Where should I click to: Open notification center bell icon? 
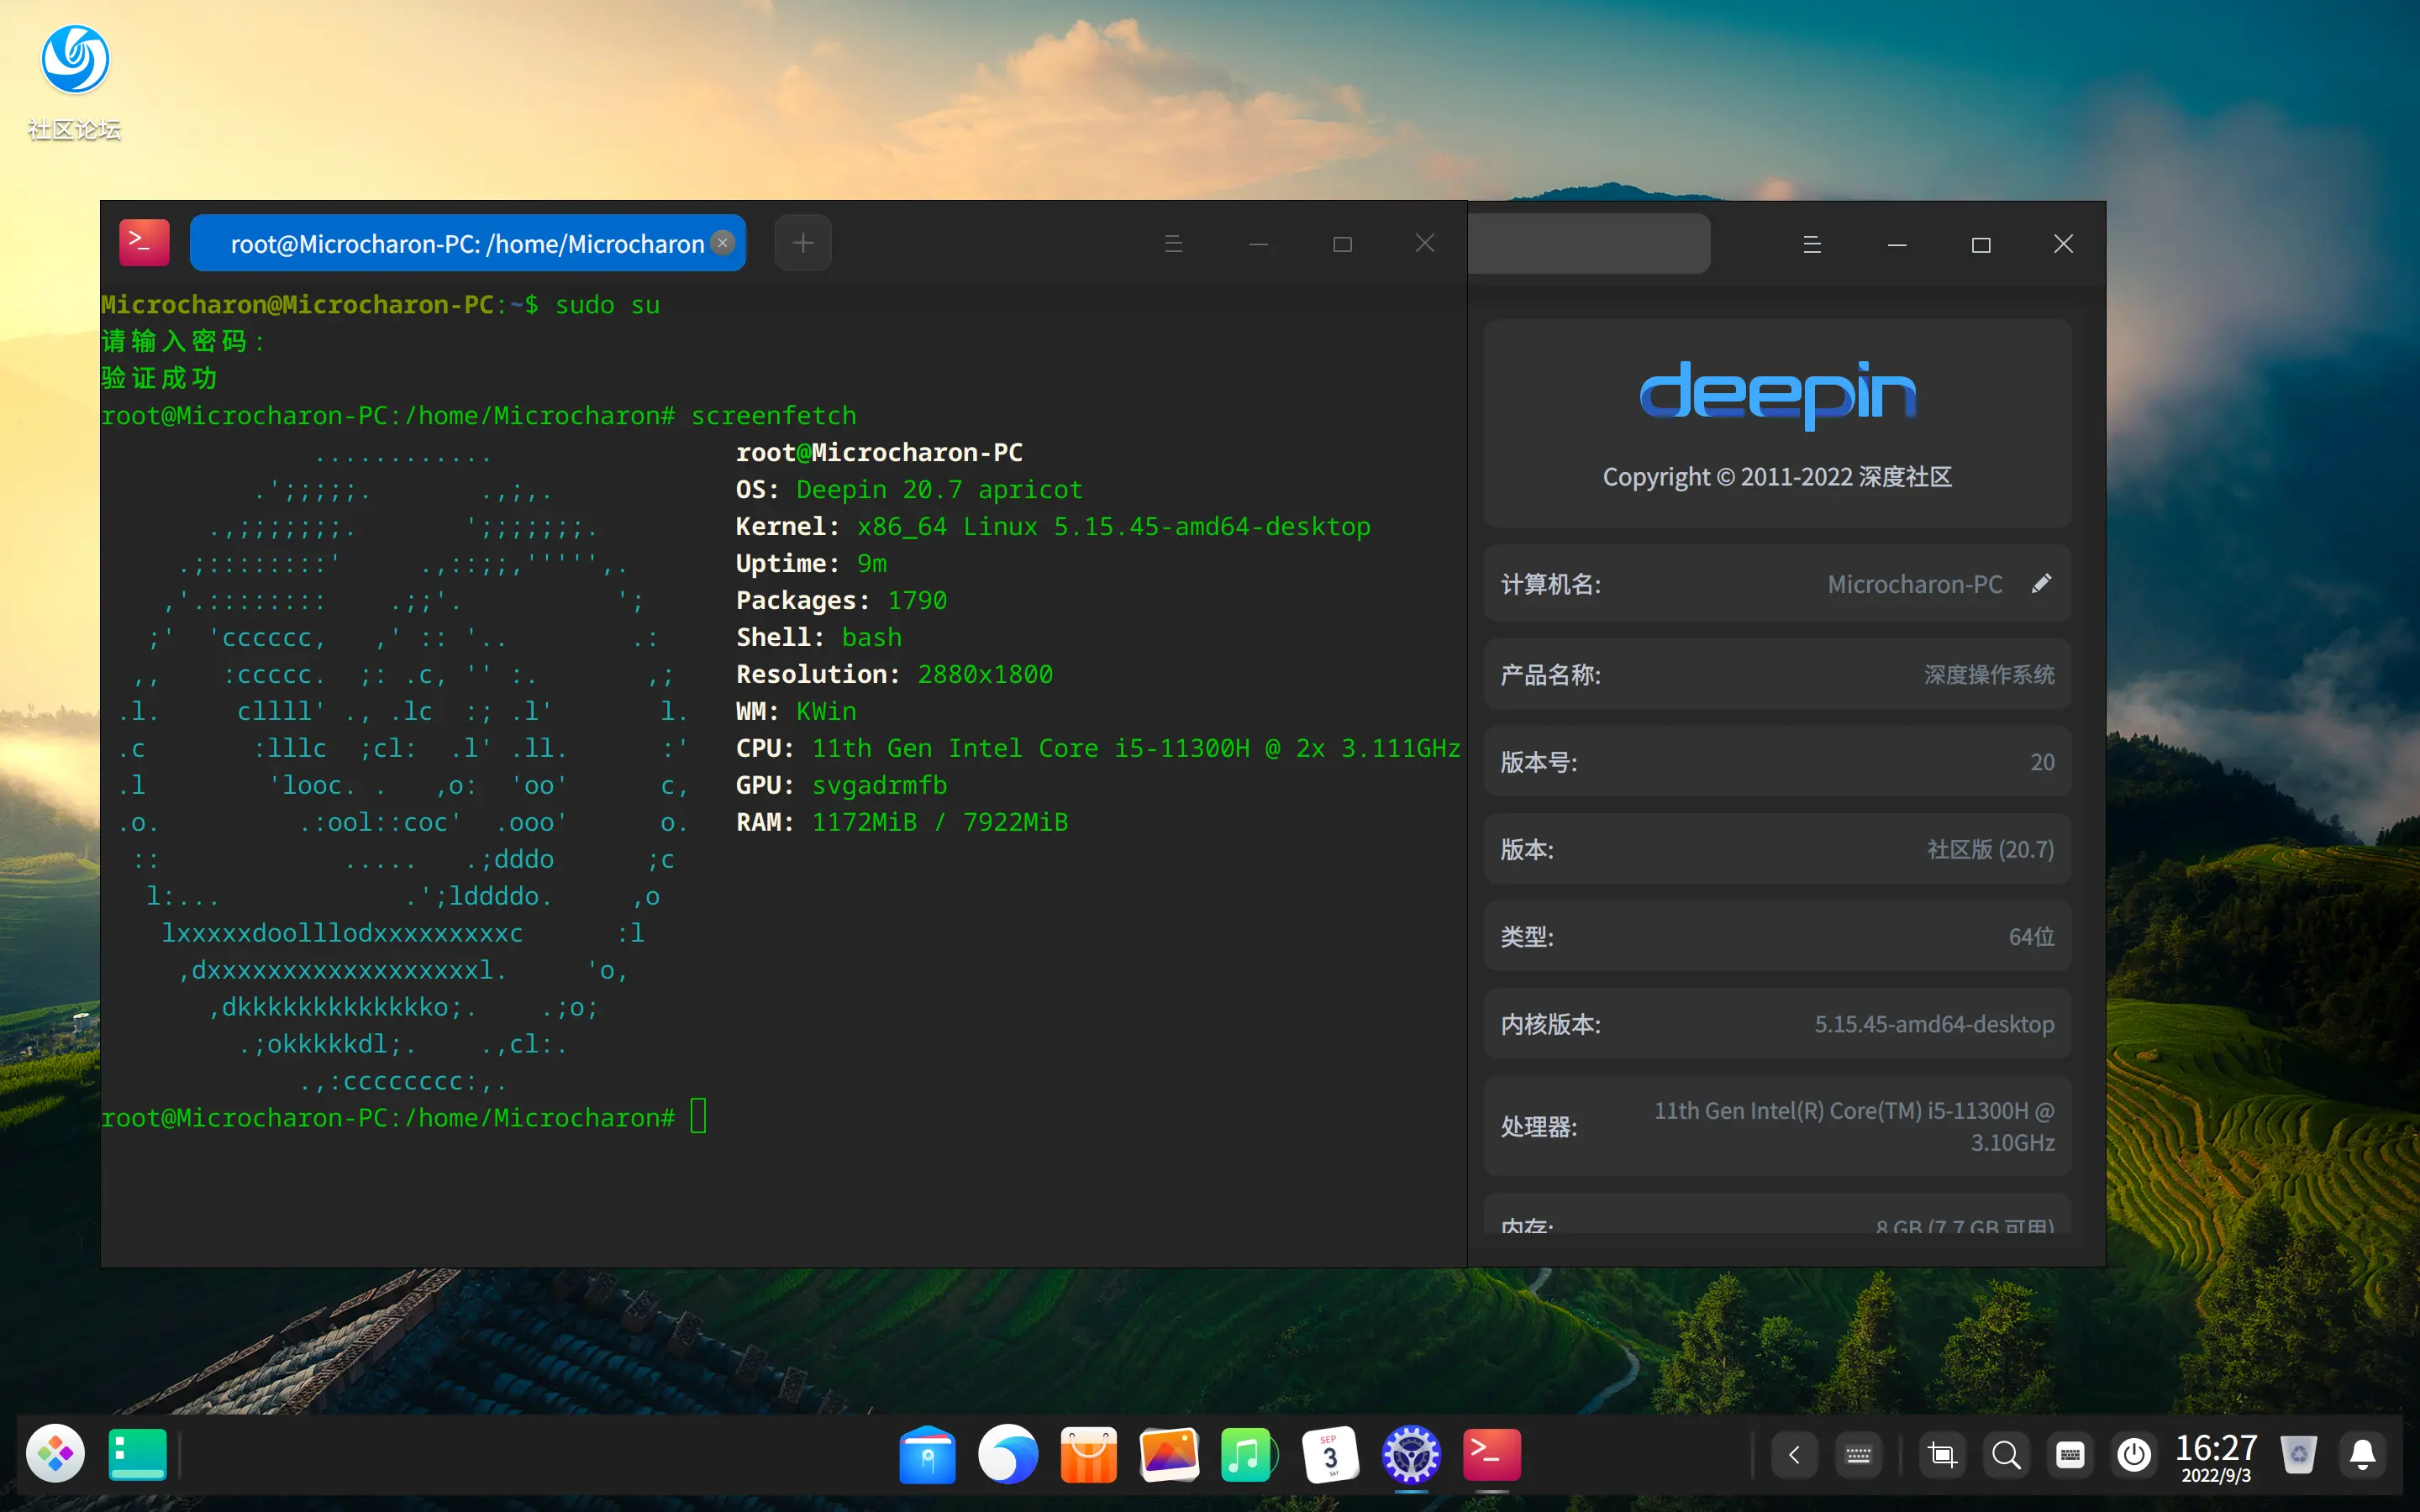coord(2363,1455)
